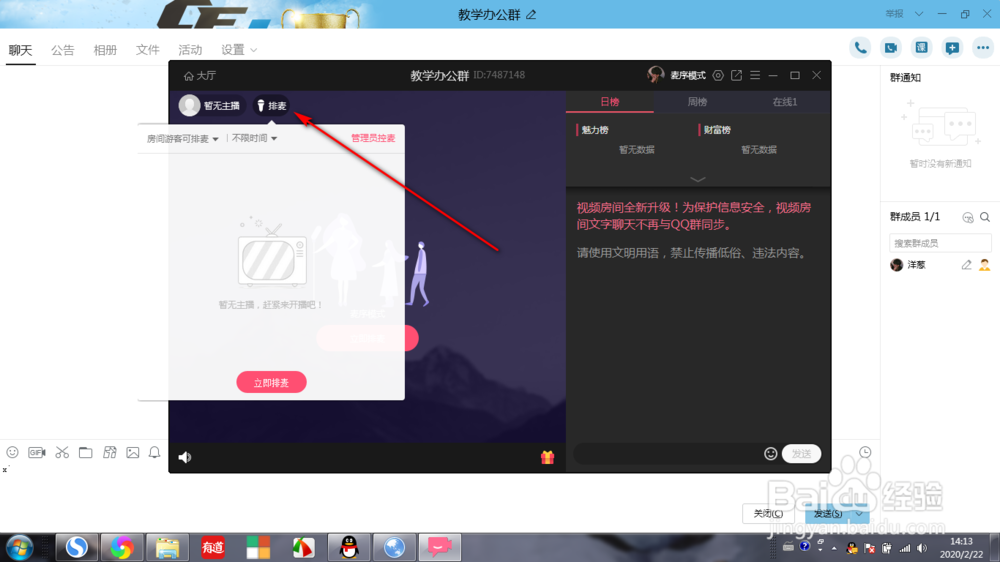Click the room chat input field

tap(666, 454)
